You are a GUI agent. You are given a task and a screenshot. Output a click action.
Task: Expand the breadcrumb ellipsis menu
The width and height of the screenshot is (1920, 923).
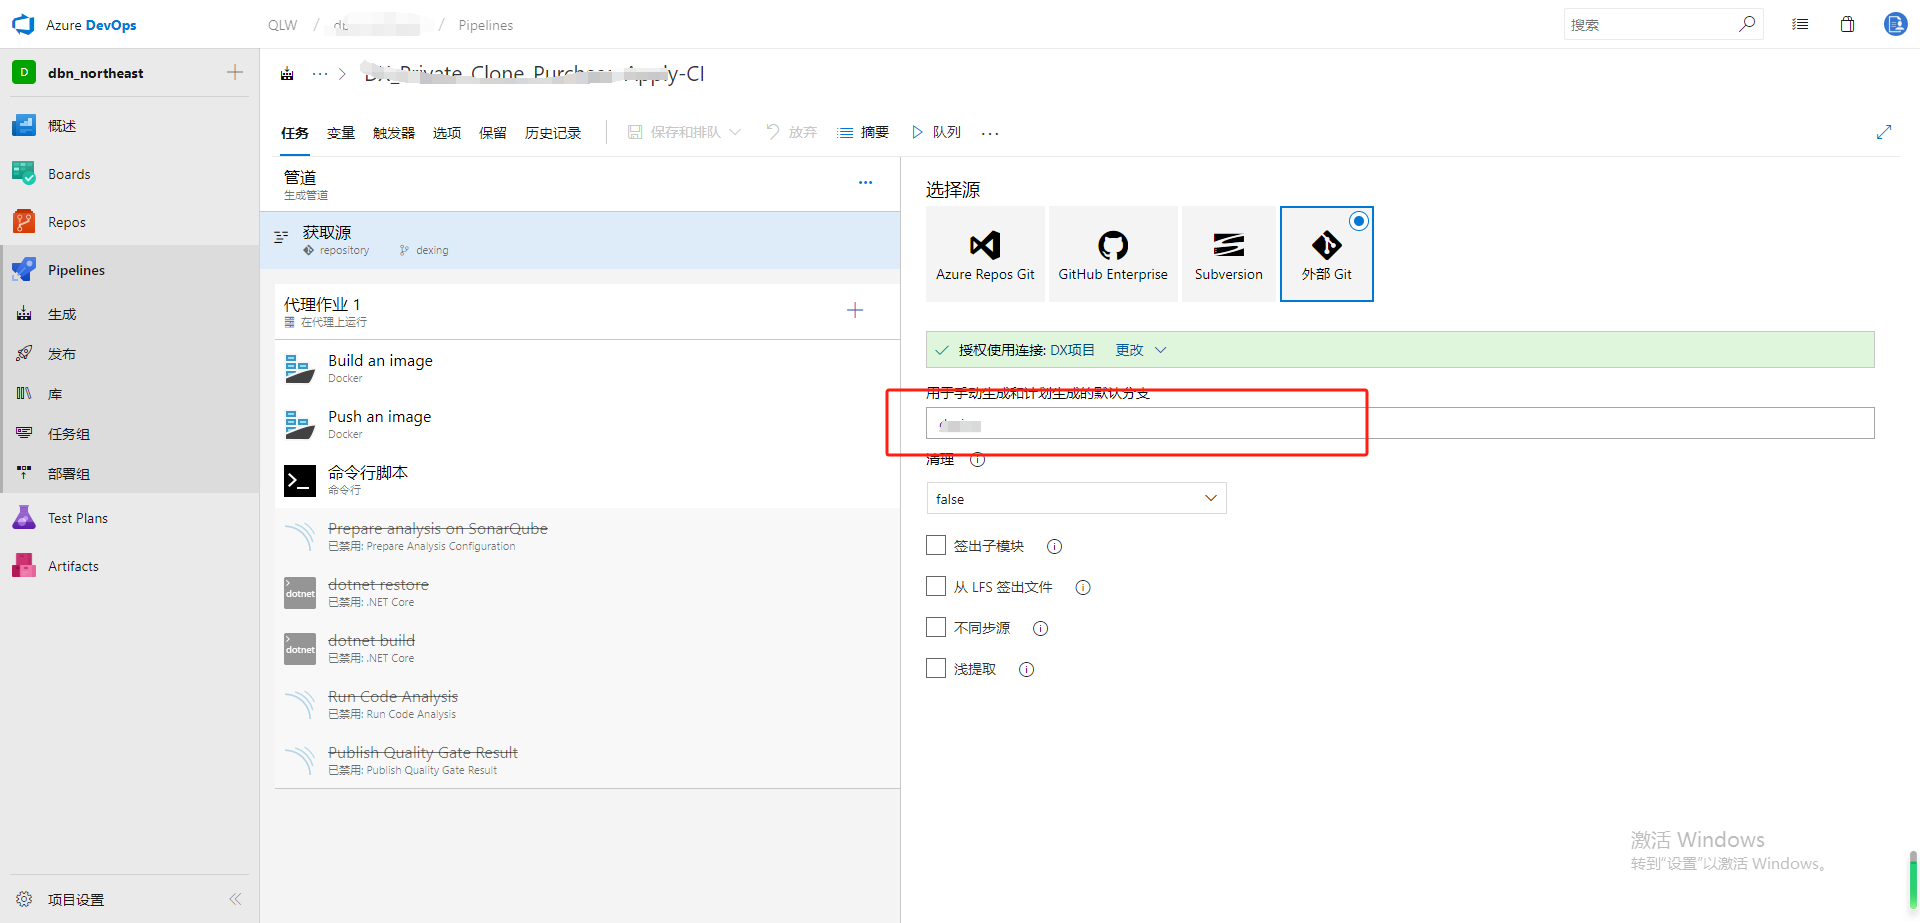click(320, 73)
